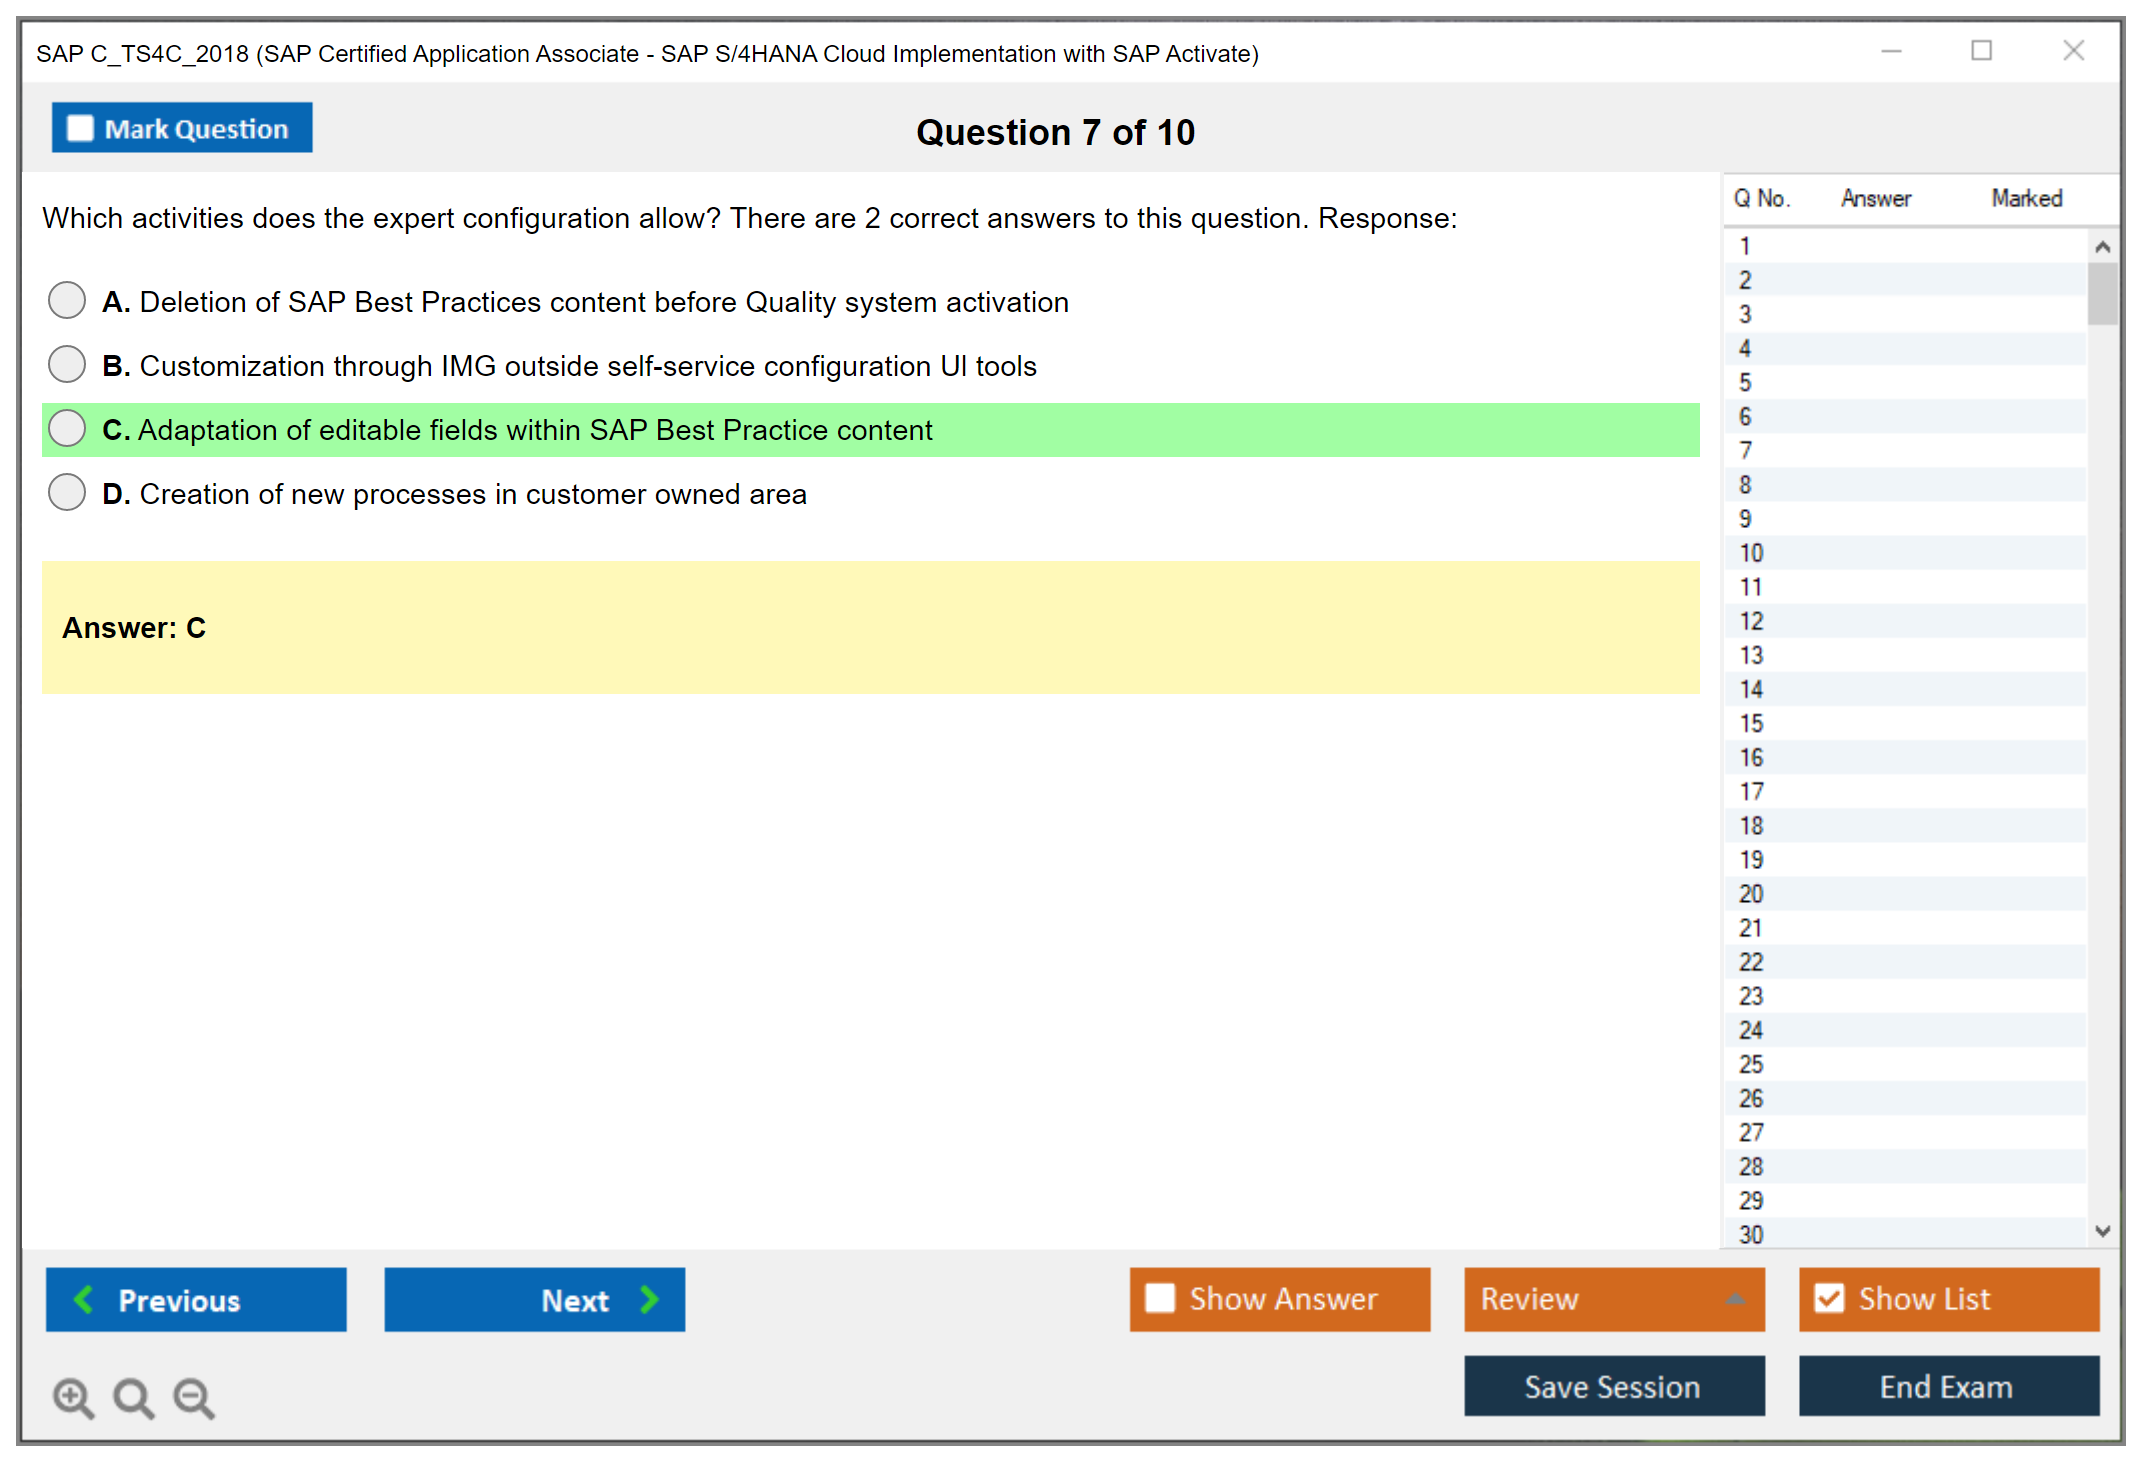The width and height of the screenshot is (2150, 1470).
Task: Click the reset zoom magnifier icon
Action: pos(133,1397)
